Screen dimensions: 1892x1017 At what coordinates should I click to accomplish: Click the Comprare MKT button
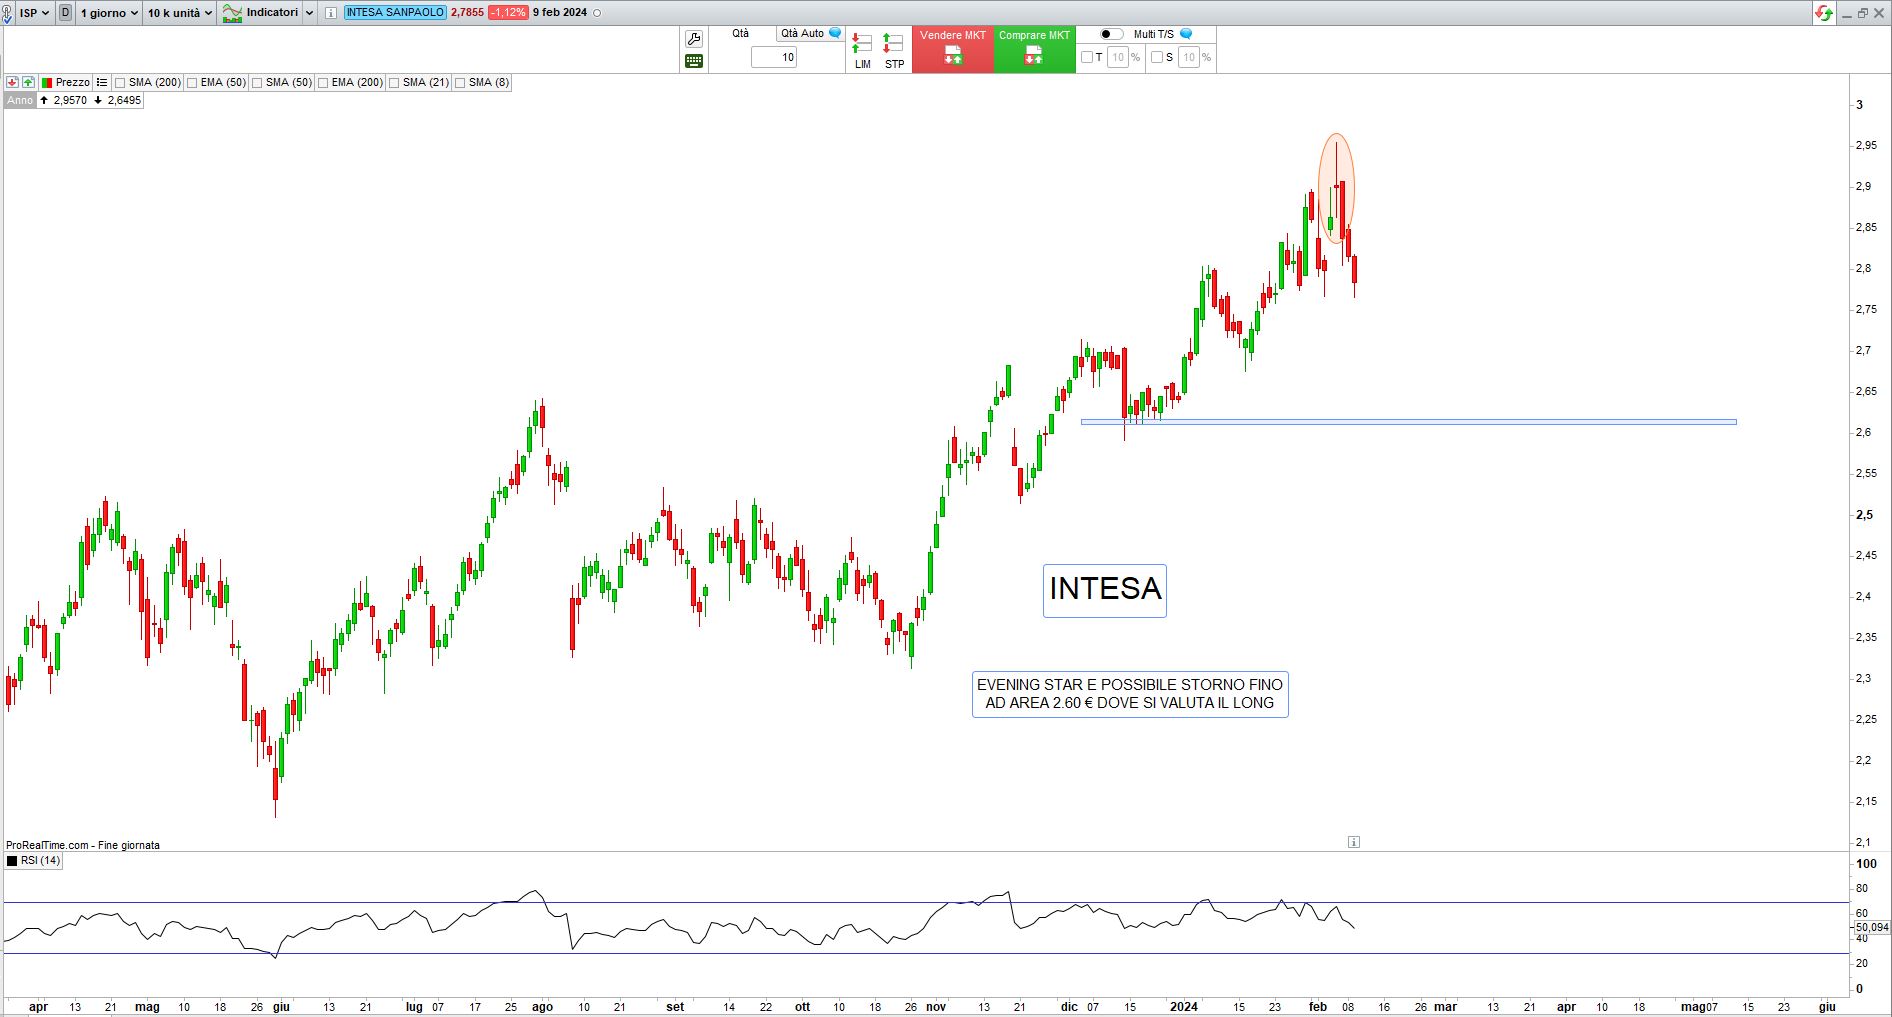coord(1034,49)
